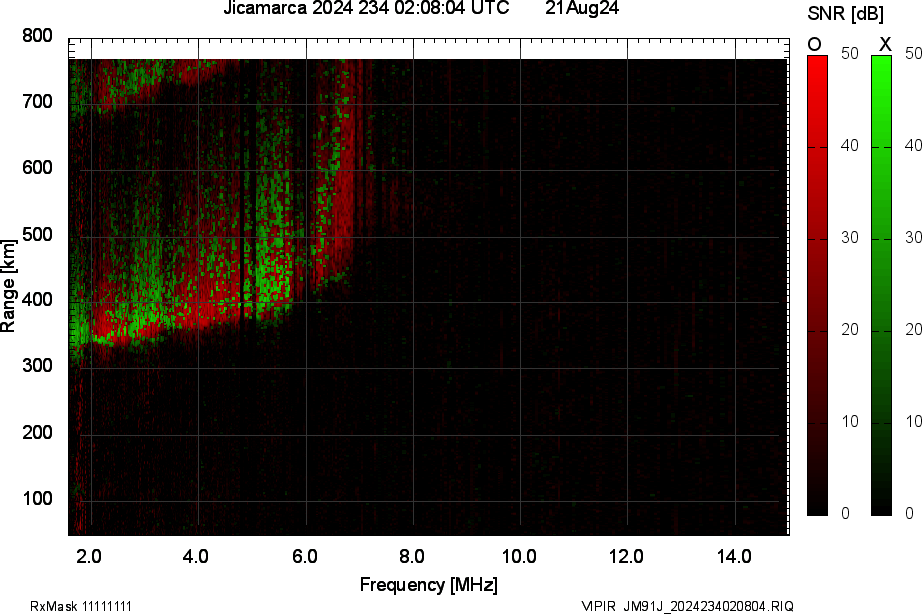Viewport: 922px width, 614px height.
Task: Click the 6.0 frequency tick label
Action: (x=304, y=556)
